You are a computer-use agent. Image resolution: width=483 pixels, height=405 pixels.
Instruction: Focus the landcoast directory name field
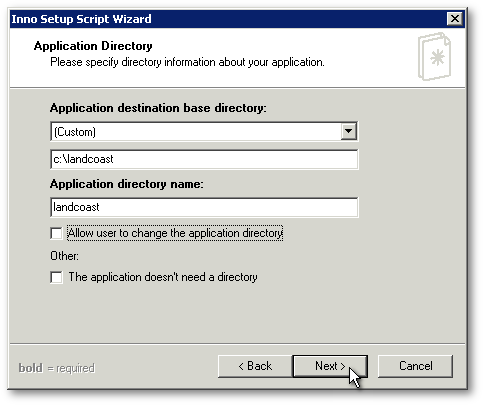(x=204, y=207)
